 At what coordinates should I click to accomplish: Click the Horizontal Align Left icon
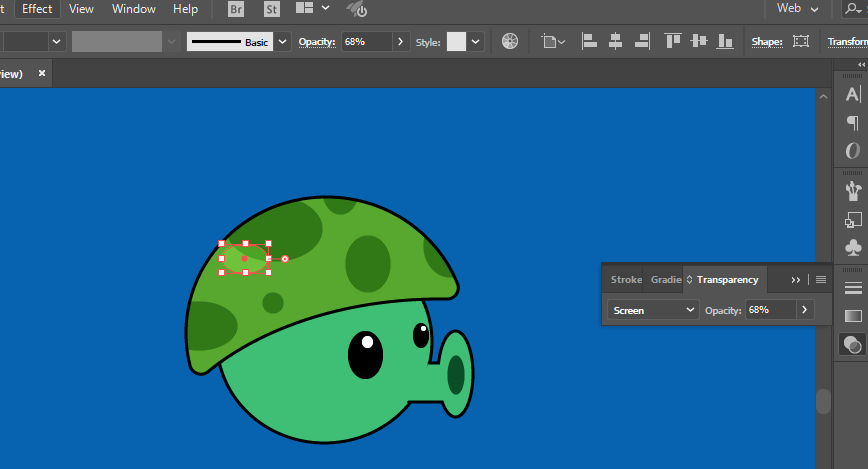click(590, 42)
